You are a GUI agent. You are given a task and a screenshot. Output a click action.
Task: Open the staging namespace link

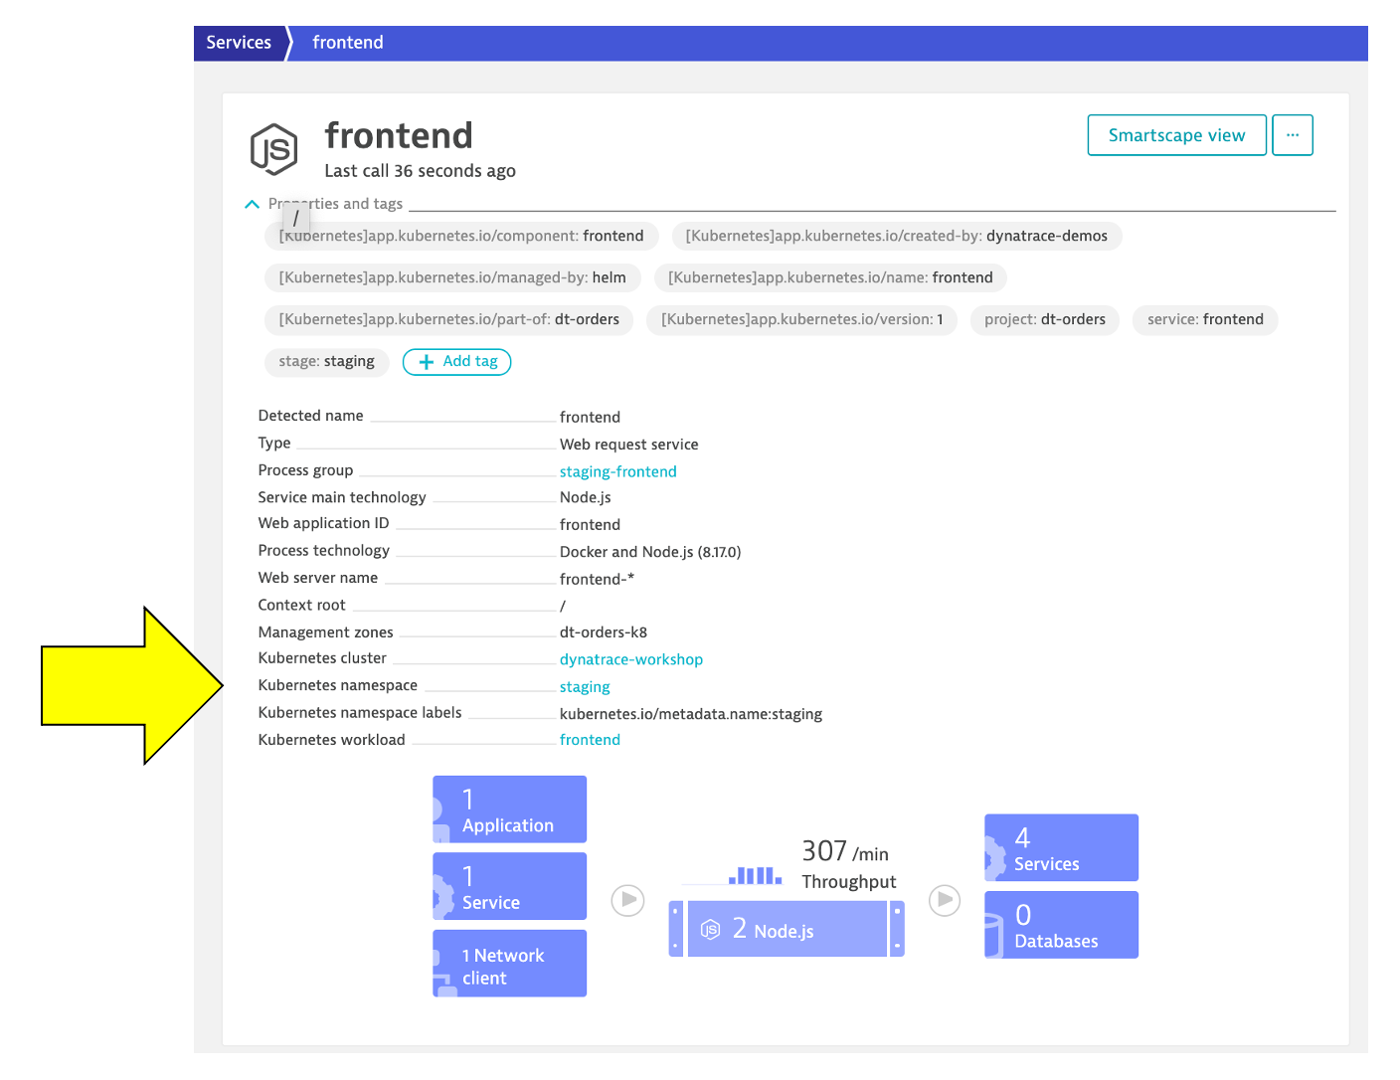(585, 687)
